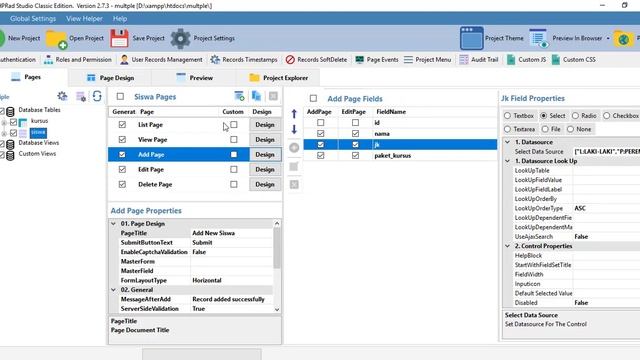Open Records SoftDelete option
The height and width of the screenshot is (360, 640).
point(316,60)
